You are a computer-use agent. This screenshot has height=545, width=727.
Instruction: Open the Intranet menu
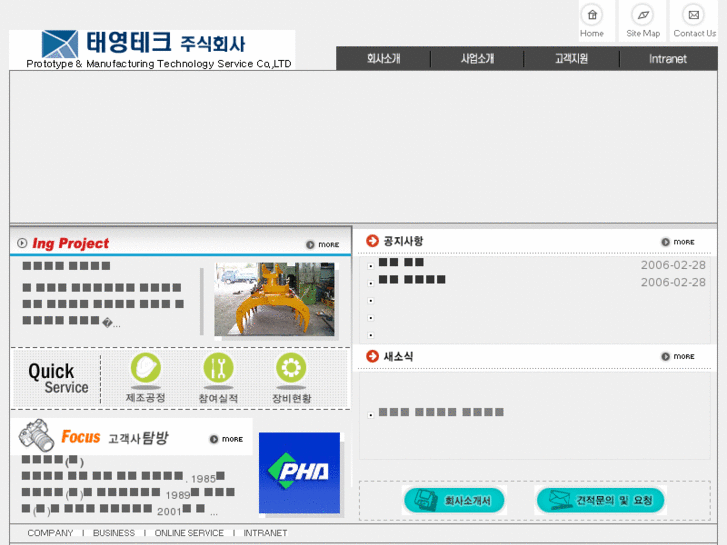coord(667,59)
